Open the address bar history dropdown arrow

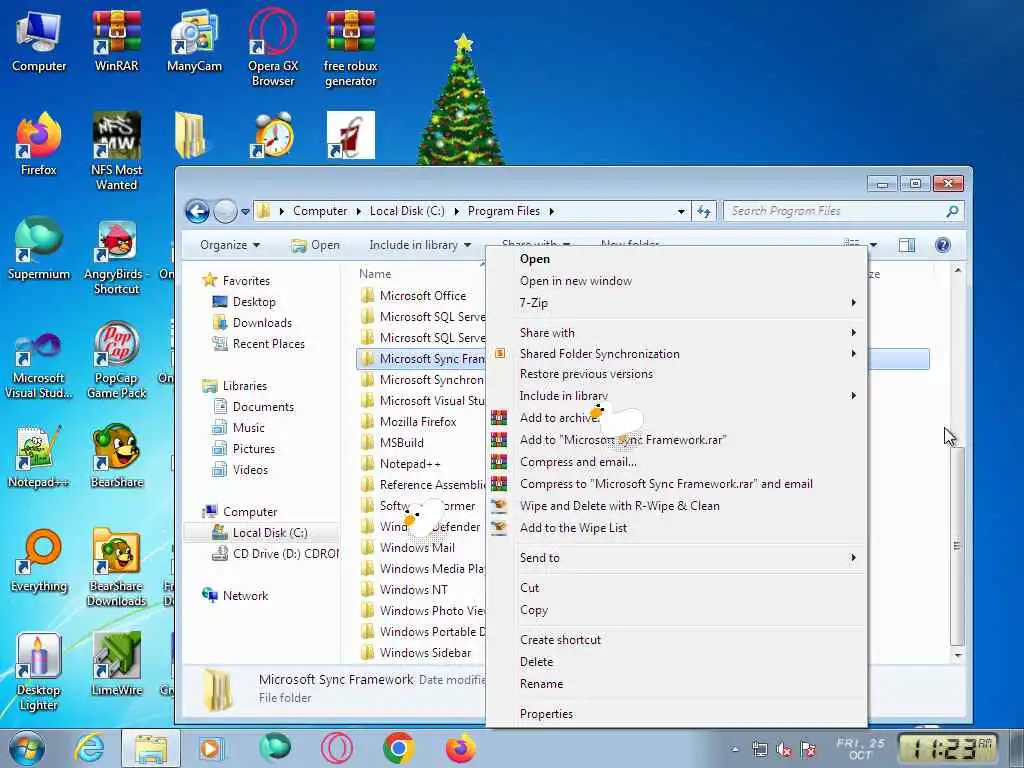tap(680, 212)
